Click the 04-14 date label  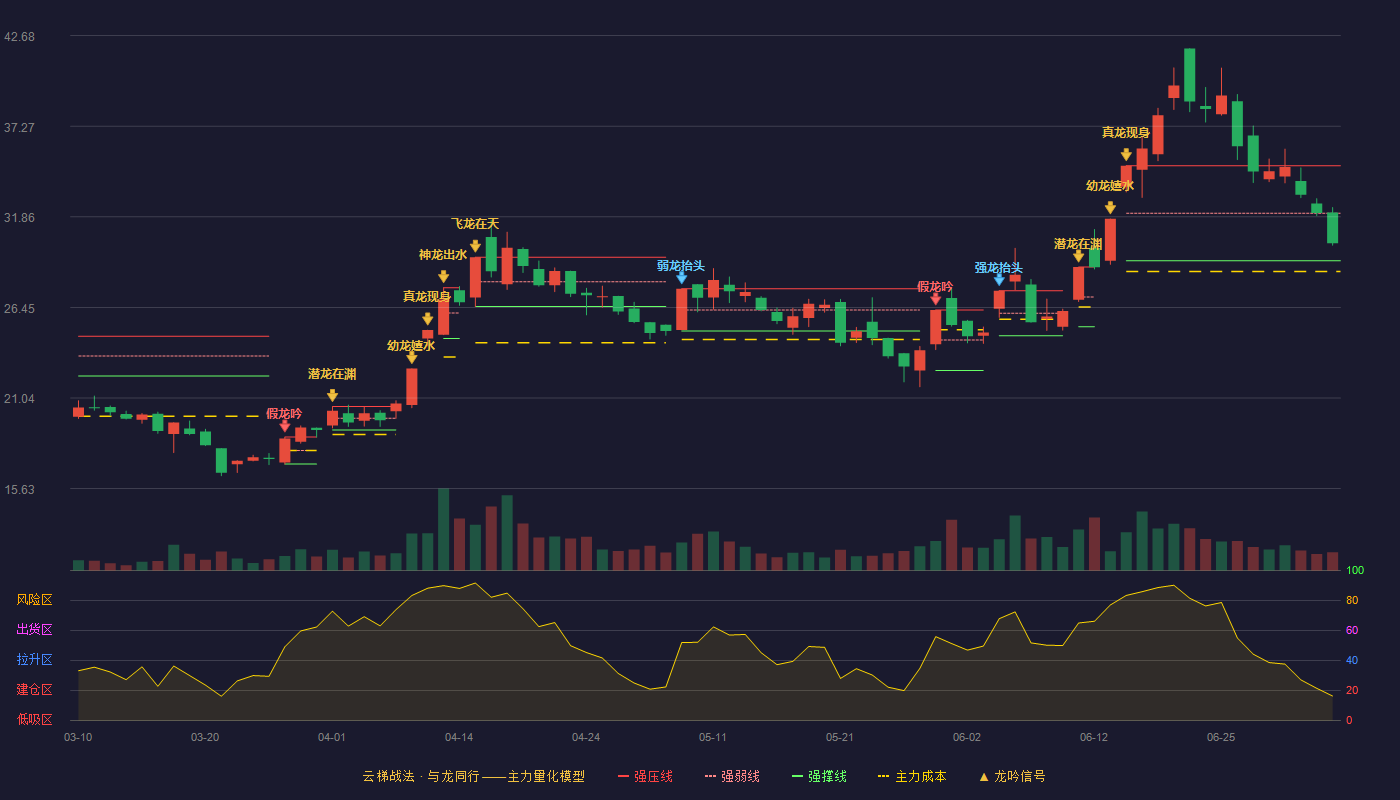[459, 737]
